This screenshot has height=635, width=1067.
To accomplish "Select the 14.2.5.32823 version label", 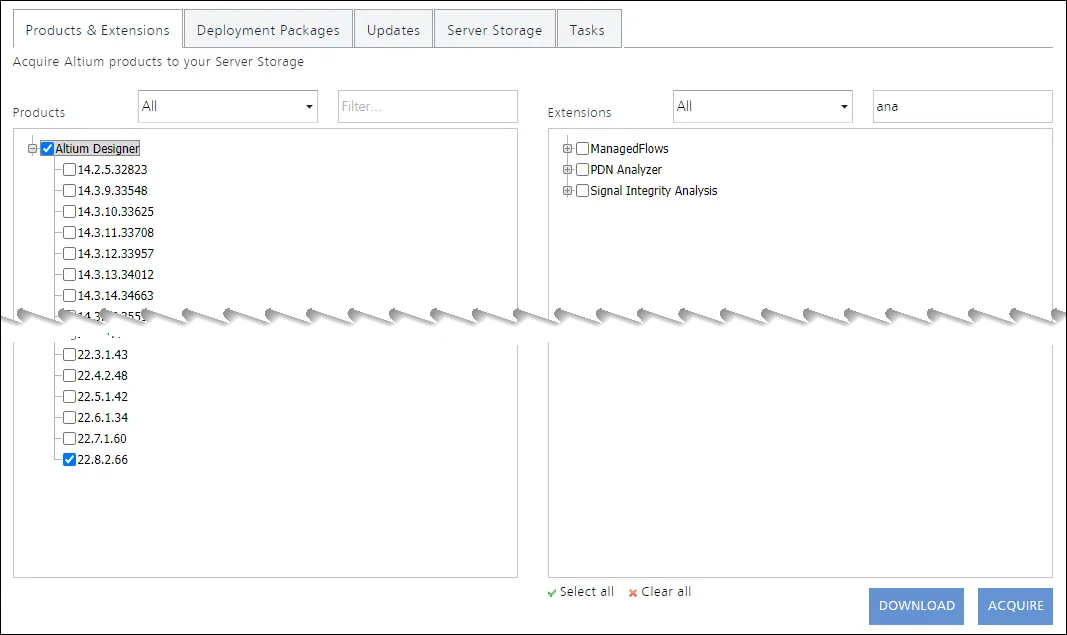I will click(112, 169).
